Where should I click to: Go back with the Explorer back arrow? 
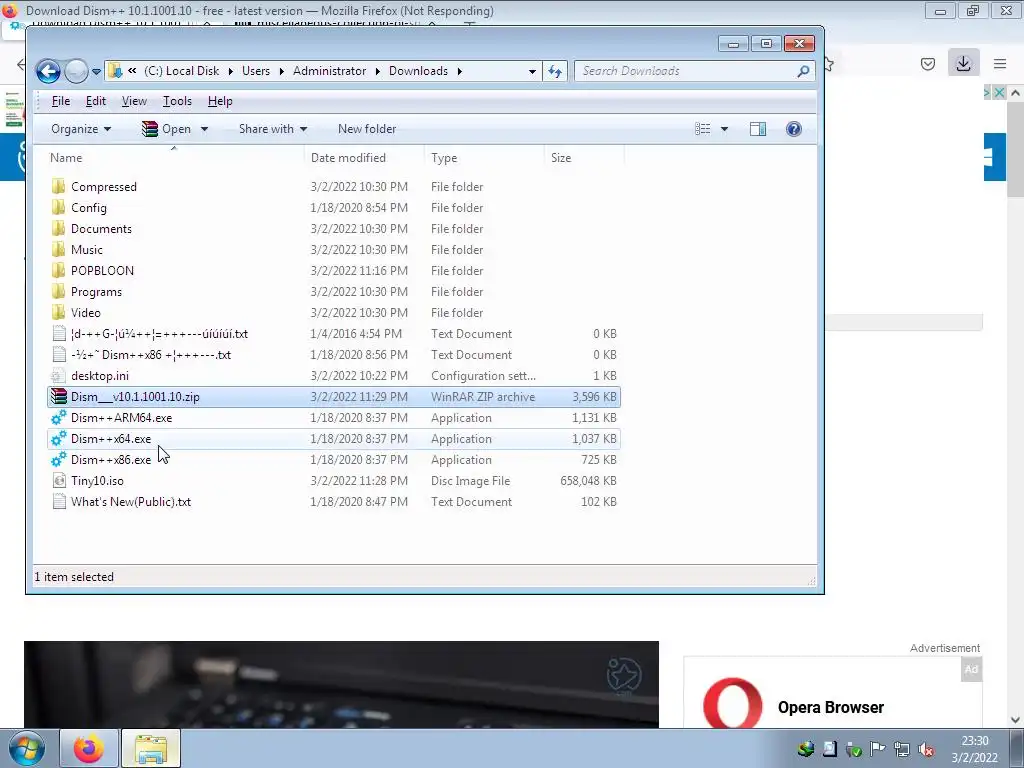tap(48, 71)
